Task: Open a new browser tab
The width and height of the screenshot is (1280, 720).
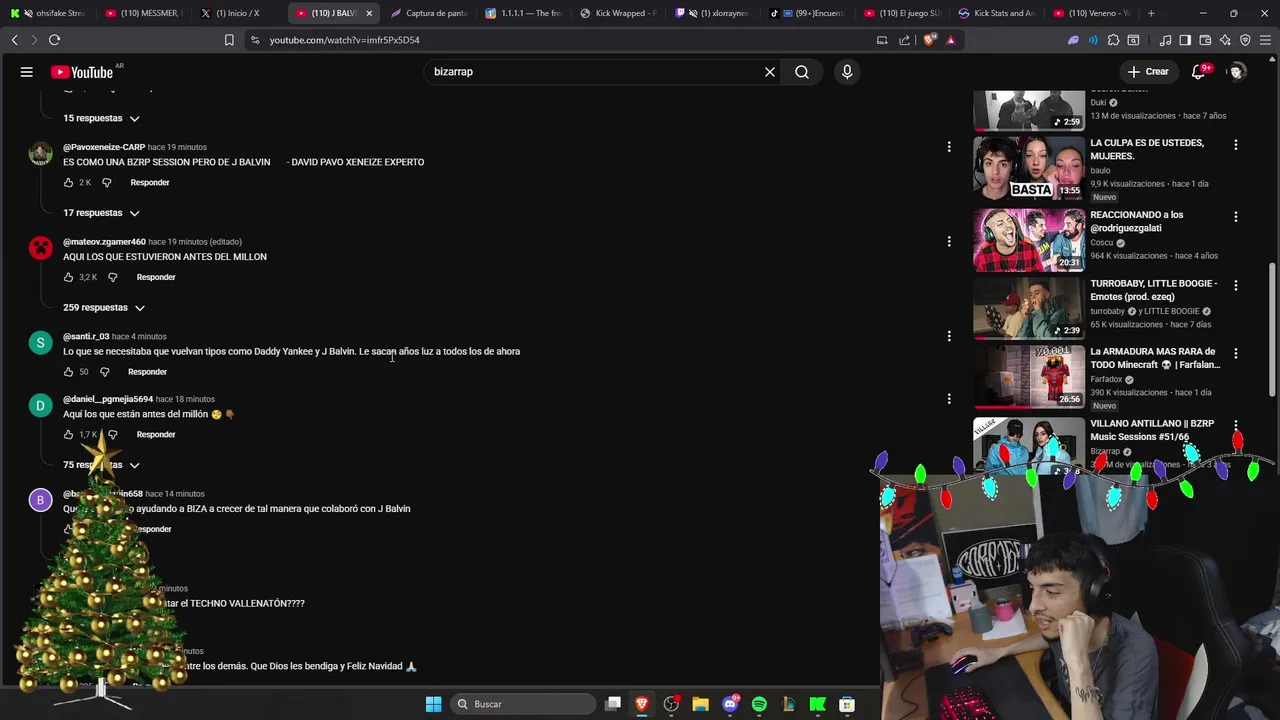Action: point(1151,13)
